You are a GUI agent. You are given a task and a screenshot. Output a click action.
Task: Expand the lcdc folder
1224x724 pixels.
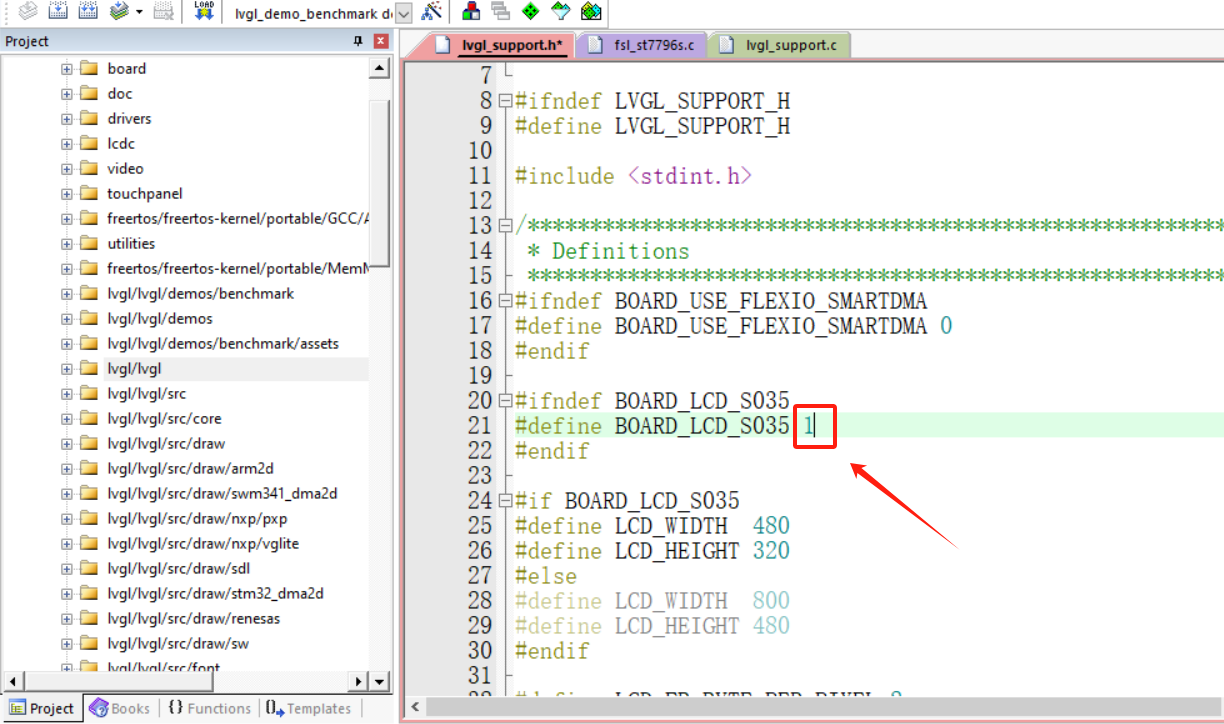(x=66, y=144)
